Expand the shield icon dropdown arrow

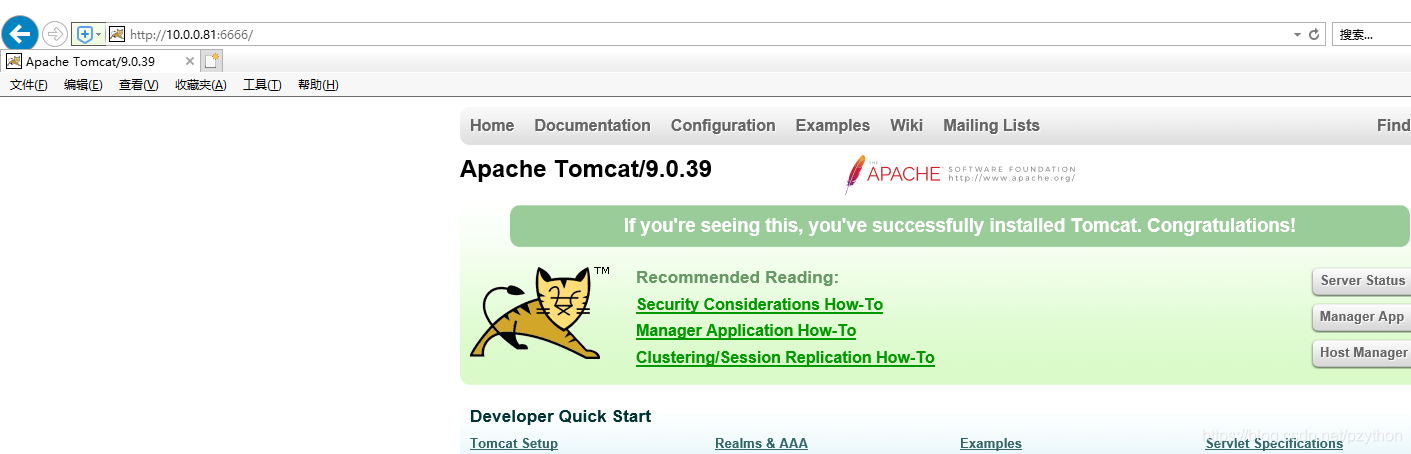99,34
